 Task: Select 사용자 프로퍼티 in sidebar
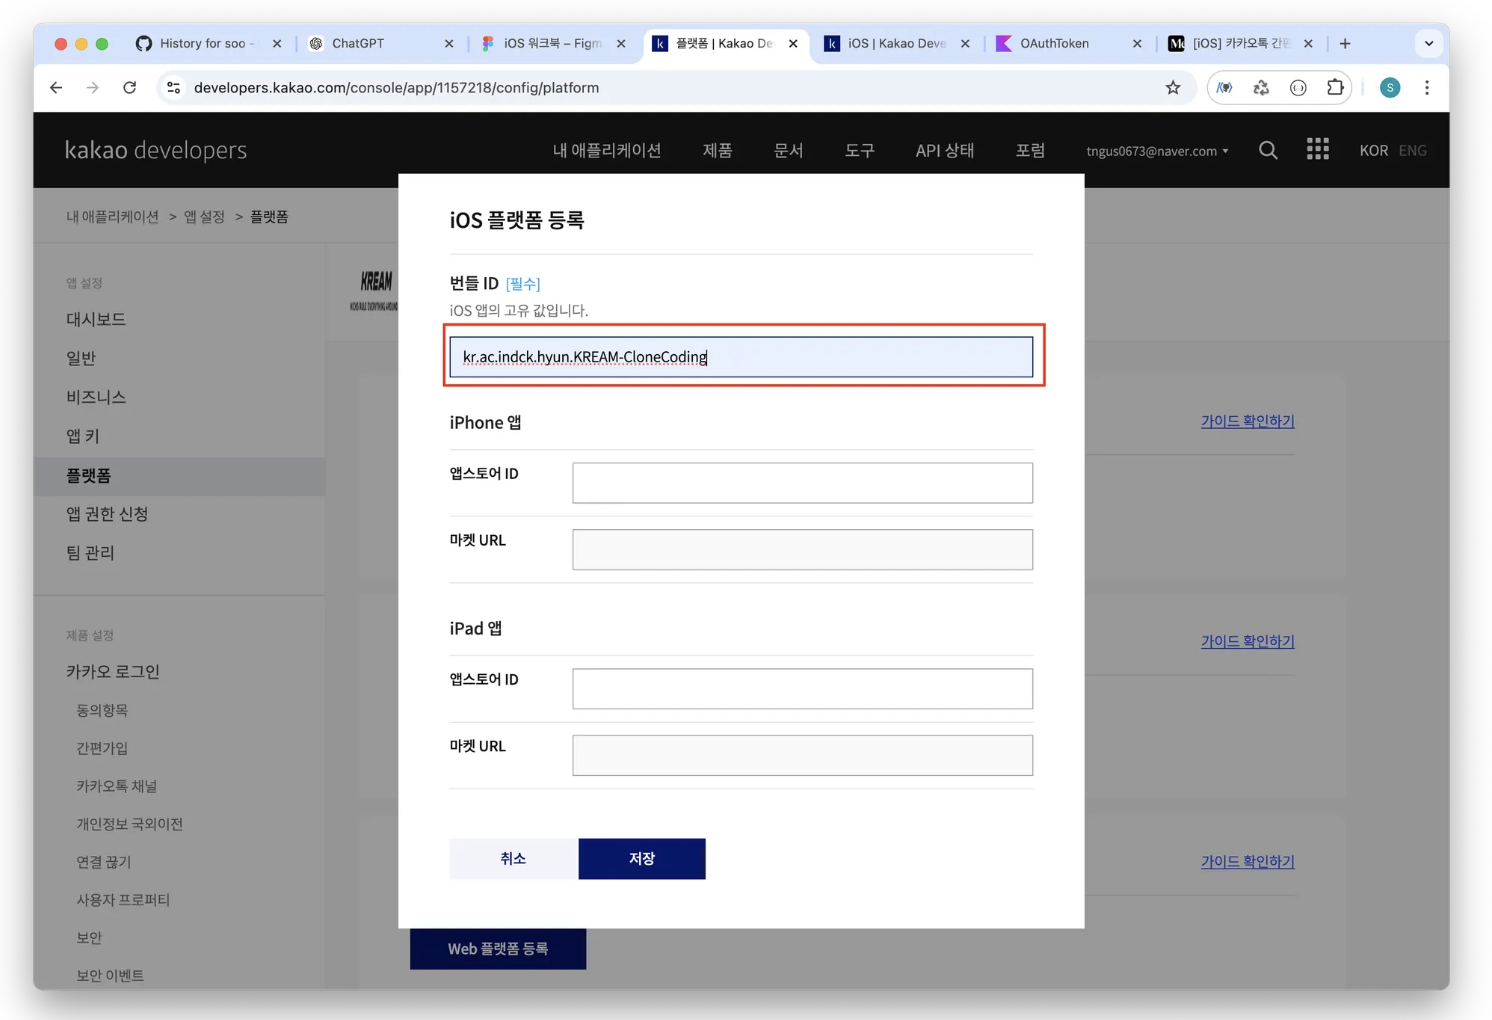click(x=123, y=900)
